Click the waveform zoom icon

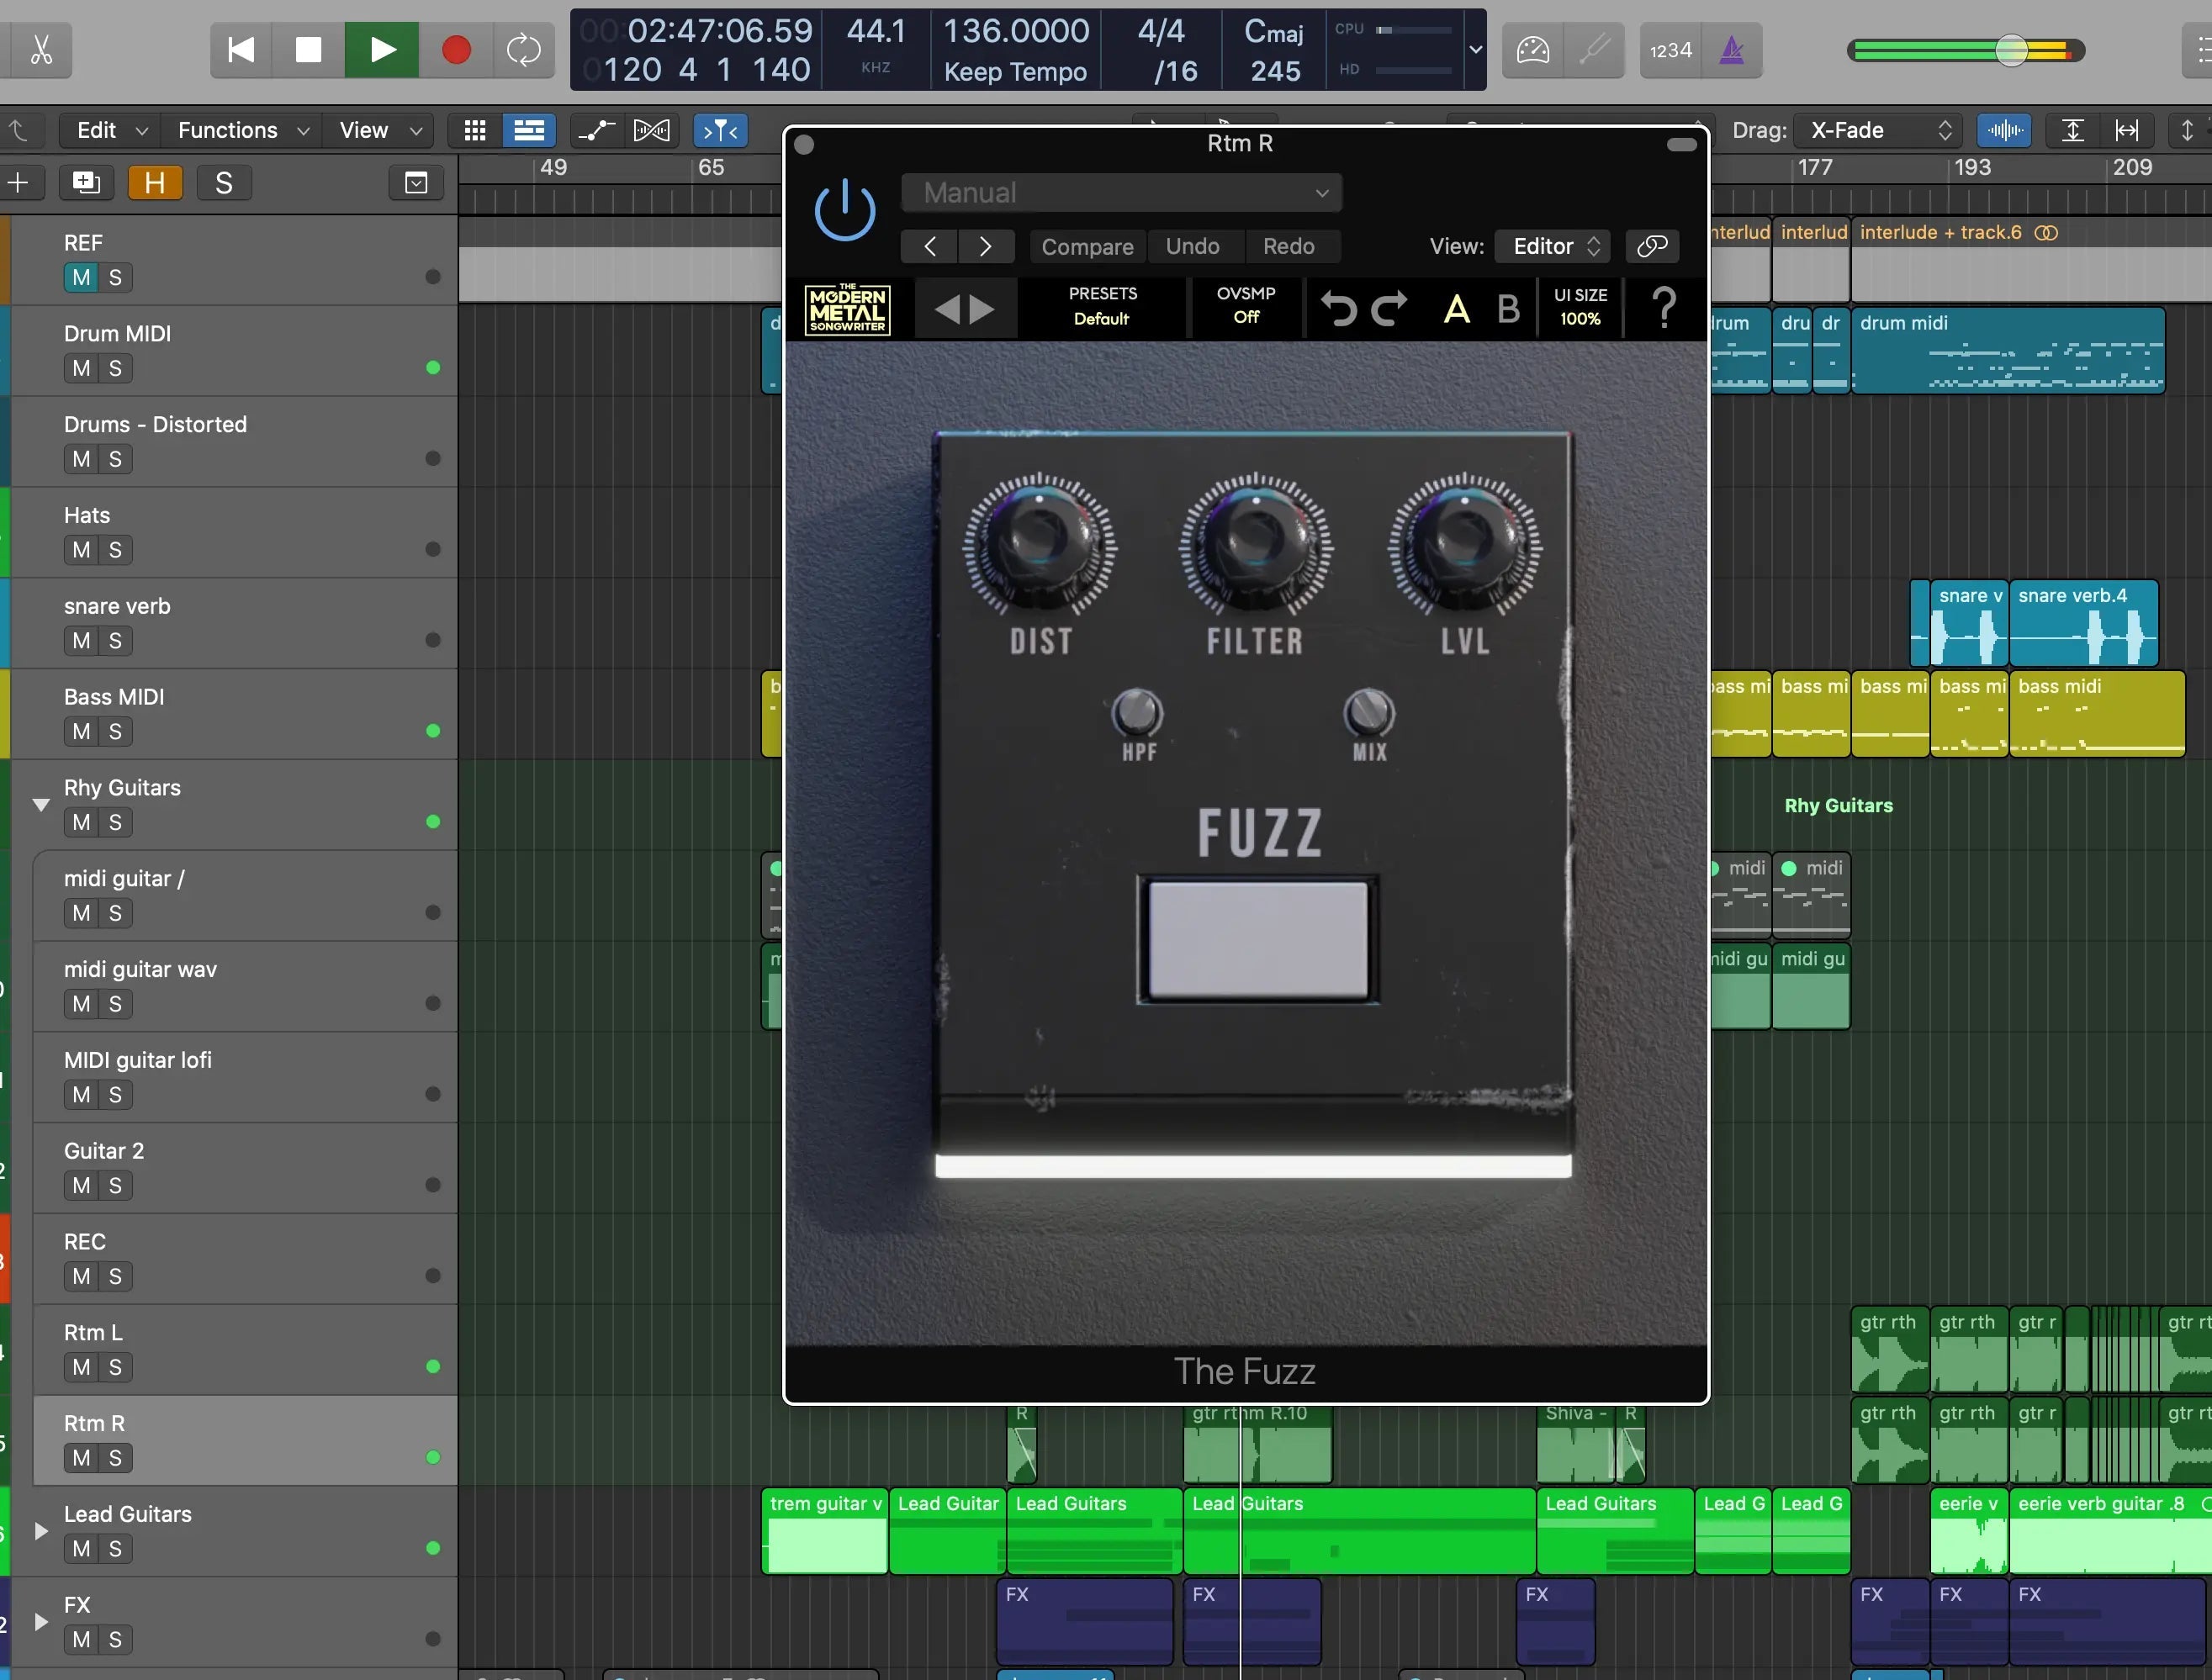[x=2004, y=130]
